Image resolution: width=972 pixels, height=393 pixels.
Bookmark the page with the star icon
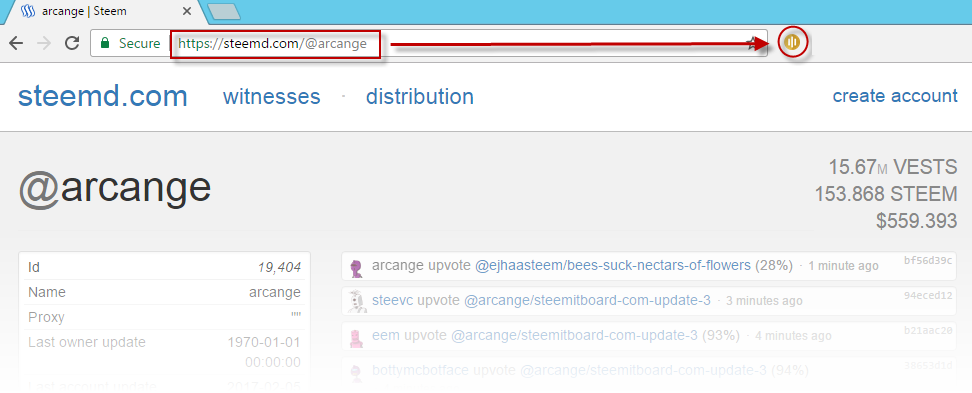click(754, 43)
